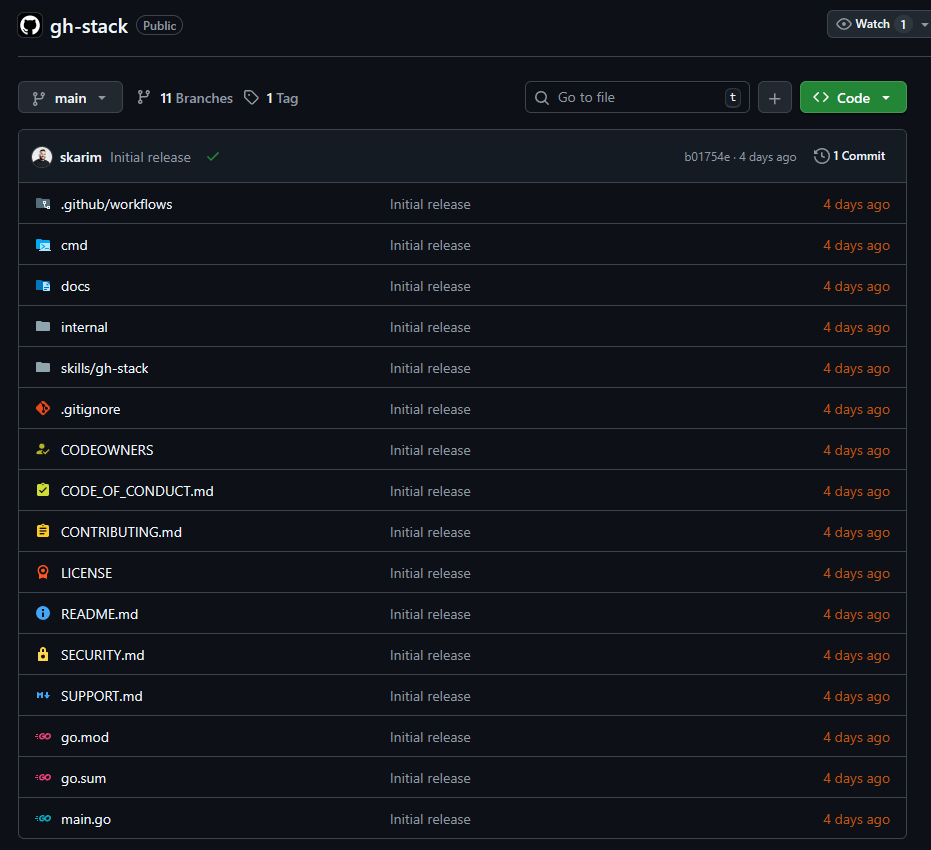931x850 pixels.
Task: Open the Initial release commit message in header
Action: tap(150, 157)
